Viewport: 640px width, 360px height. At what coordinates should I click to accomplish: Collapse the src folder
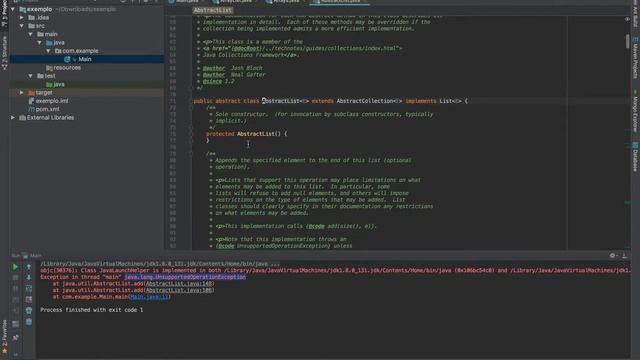[x=22, y=26]
